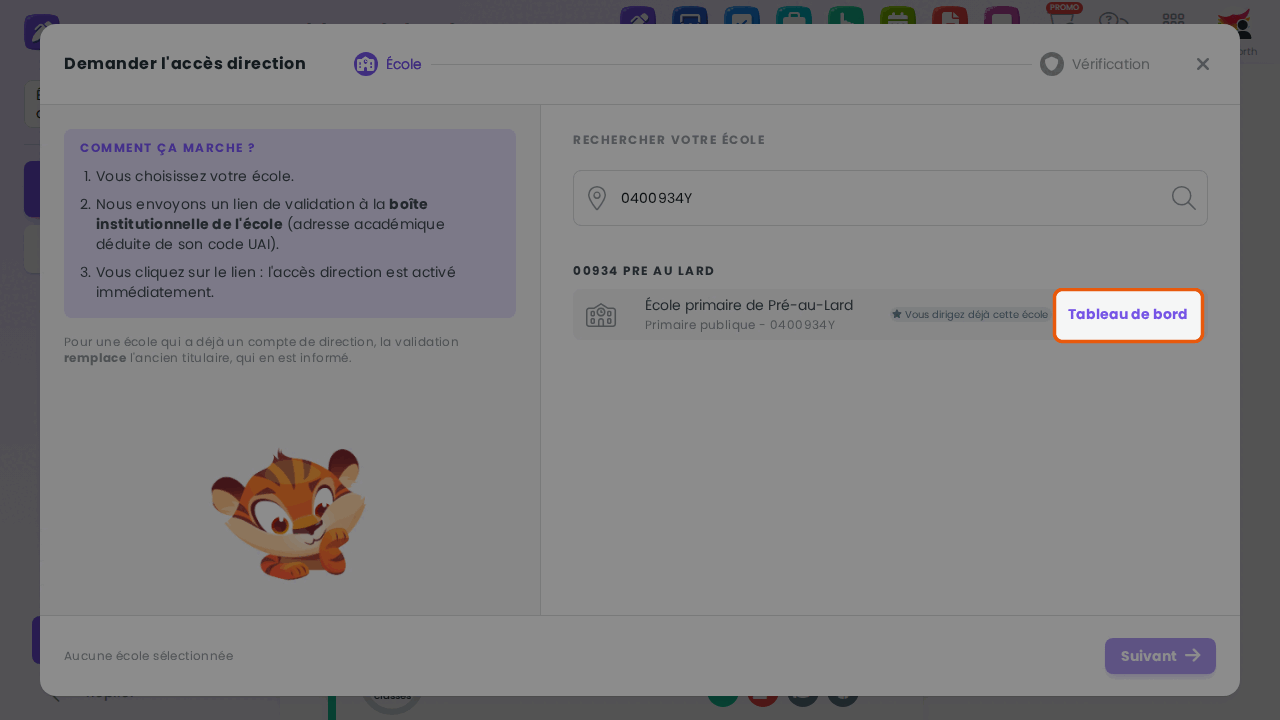Click the location pin icon in search field
This screenshot has width=1280, height=720.
click(597, 198)
